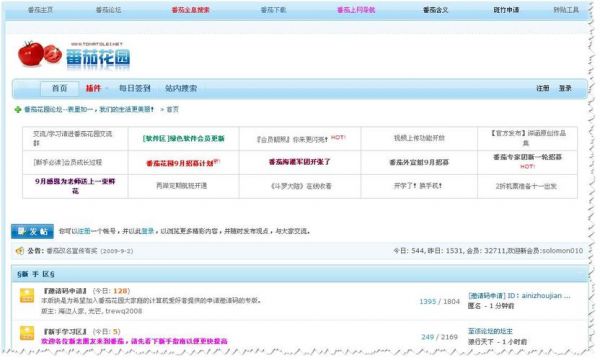
Task: Click the 今日: 544 statistics text
Action: (409, 251)
